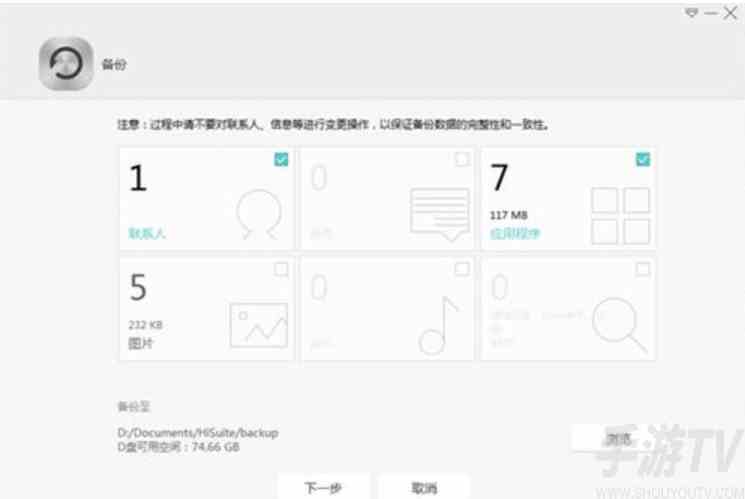Click the 117 MB size text

point(508,215)
